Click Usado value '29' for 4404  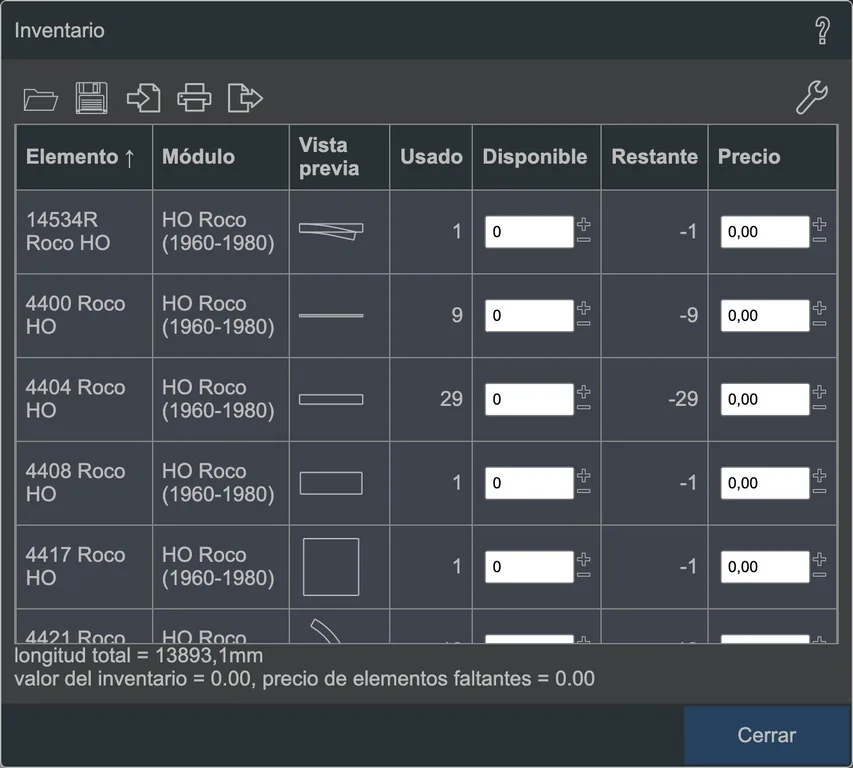tap(451, 399)
